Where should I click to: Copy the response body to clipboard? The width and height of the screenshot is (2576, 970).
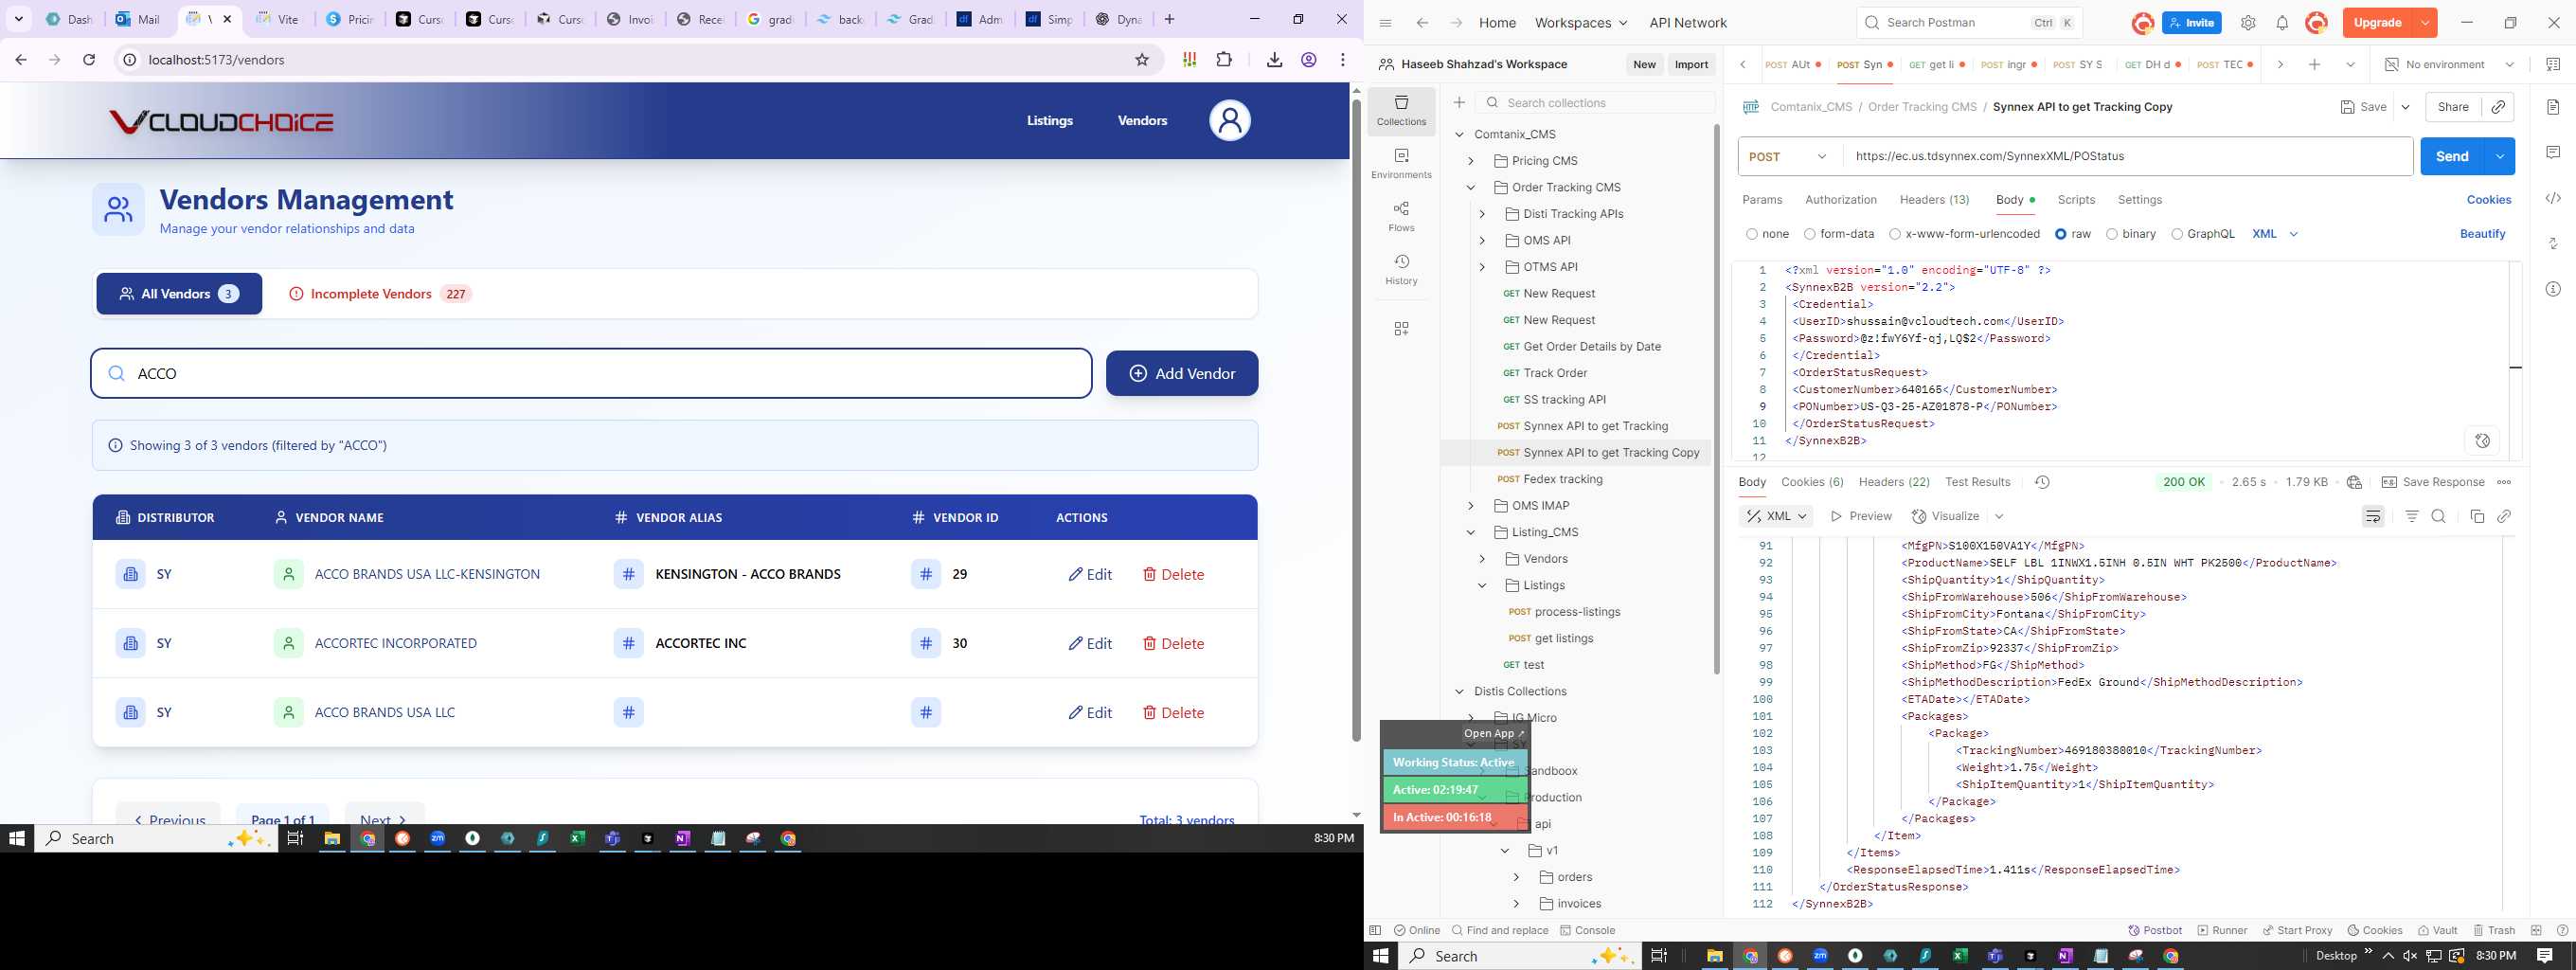pyautogui.click(x=2477, y=516)
